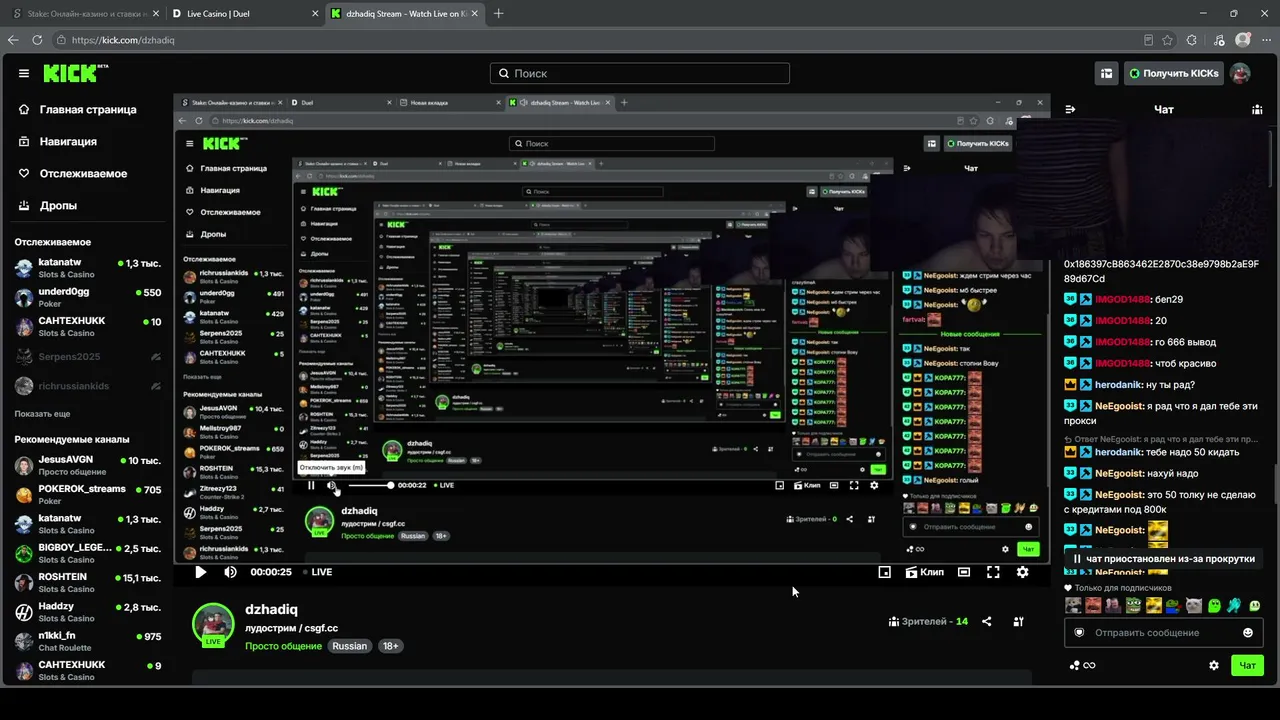Open the stream options icon right of the share icon
The height and width of the screenshot is (720, 1280).
point(1018,621)
